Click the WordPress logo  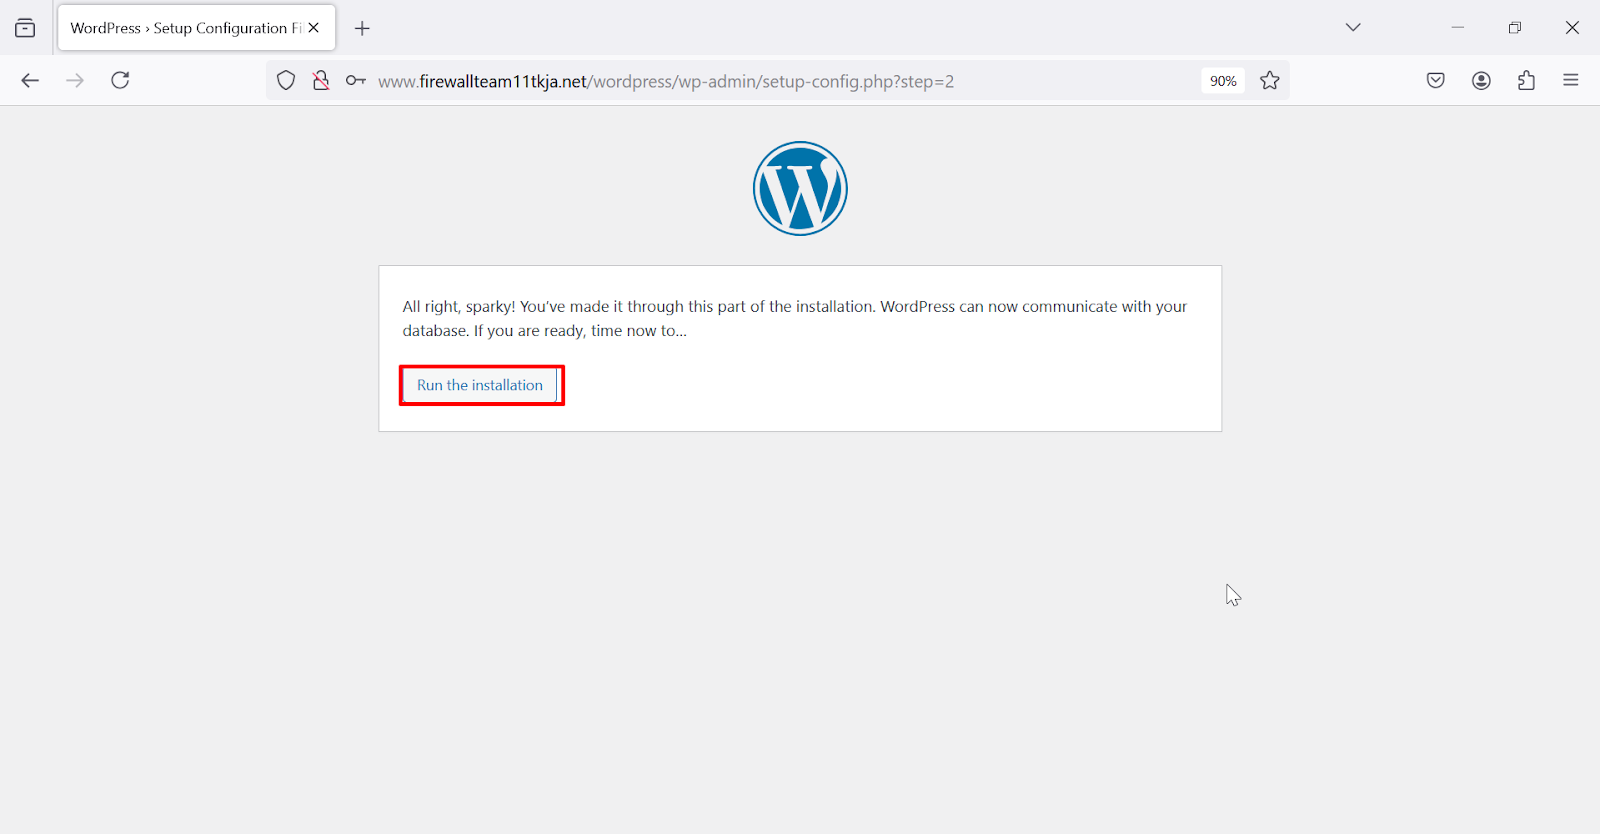(800, 188)
